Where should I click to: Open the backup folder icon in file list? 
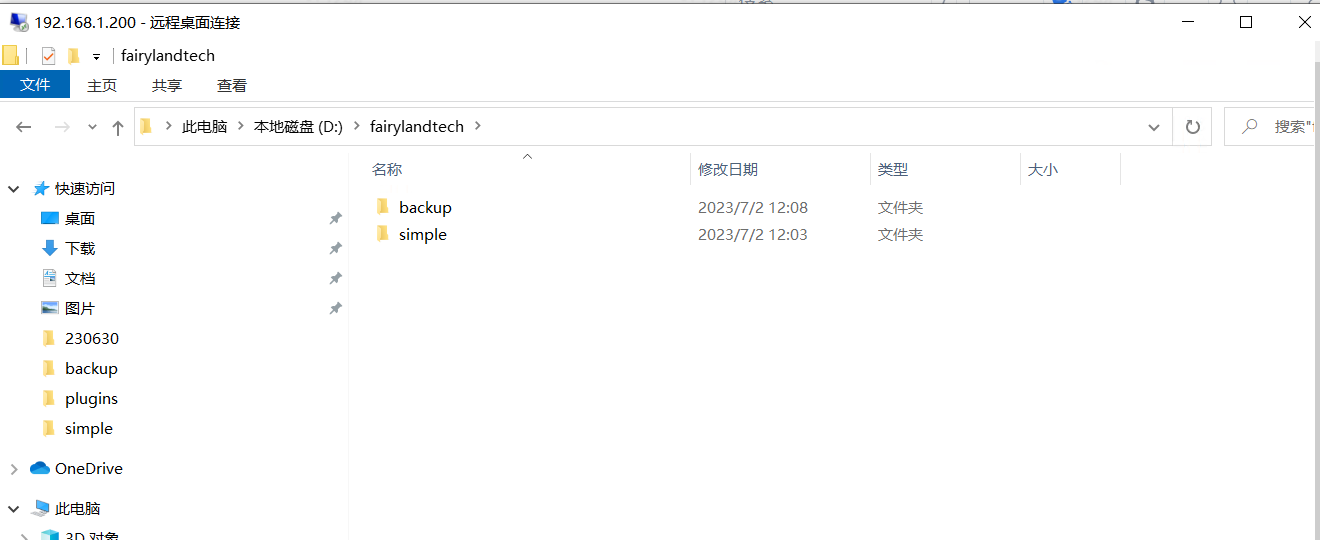(382, 207)
